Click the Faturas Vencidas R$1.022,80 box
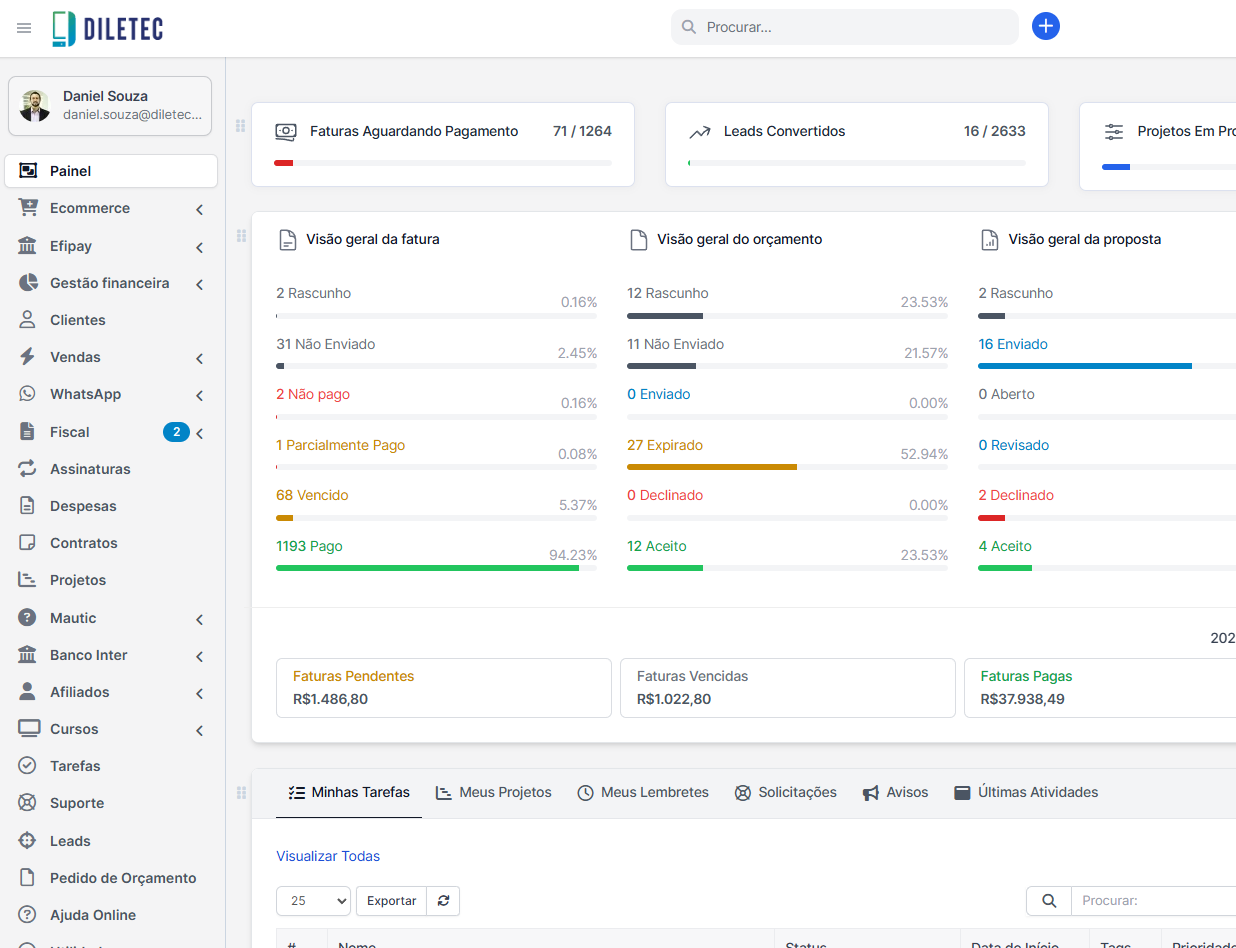The width and height of the screenshot is (1236, 948). click(x=787, y=688)
